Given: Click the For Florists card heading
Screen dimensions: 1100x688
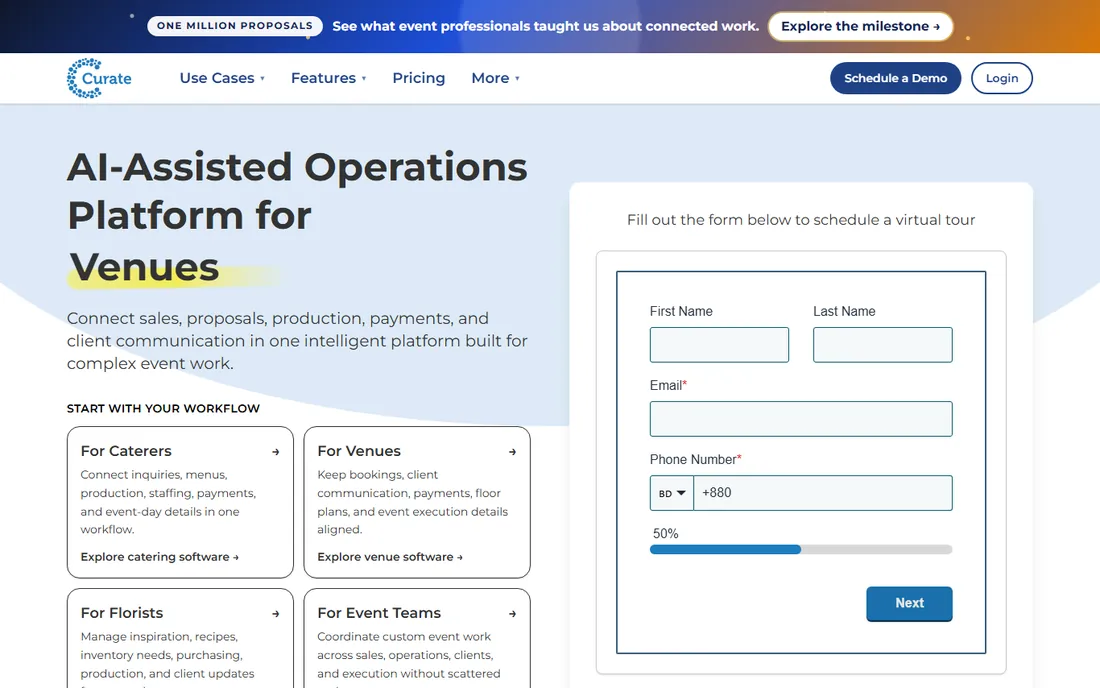Looking at the screenshot, I should 122,613.
